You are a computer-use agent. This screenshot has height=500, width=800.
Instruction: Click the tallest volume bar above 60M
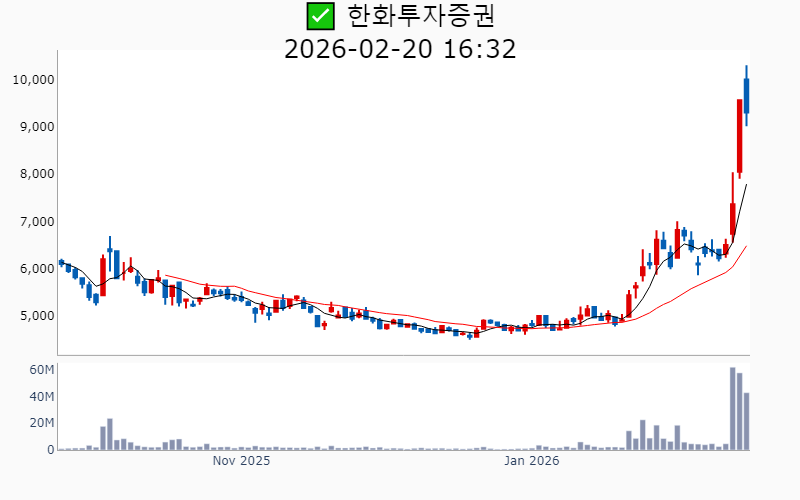click(x=733, y=408)
